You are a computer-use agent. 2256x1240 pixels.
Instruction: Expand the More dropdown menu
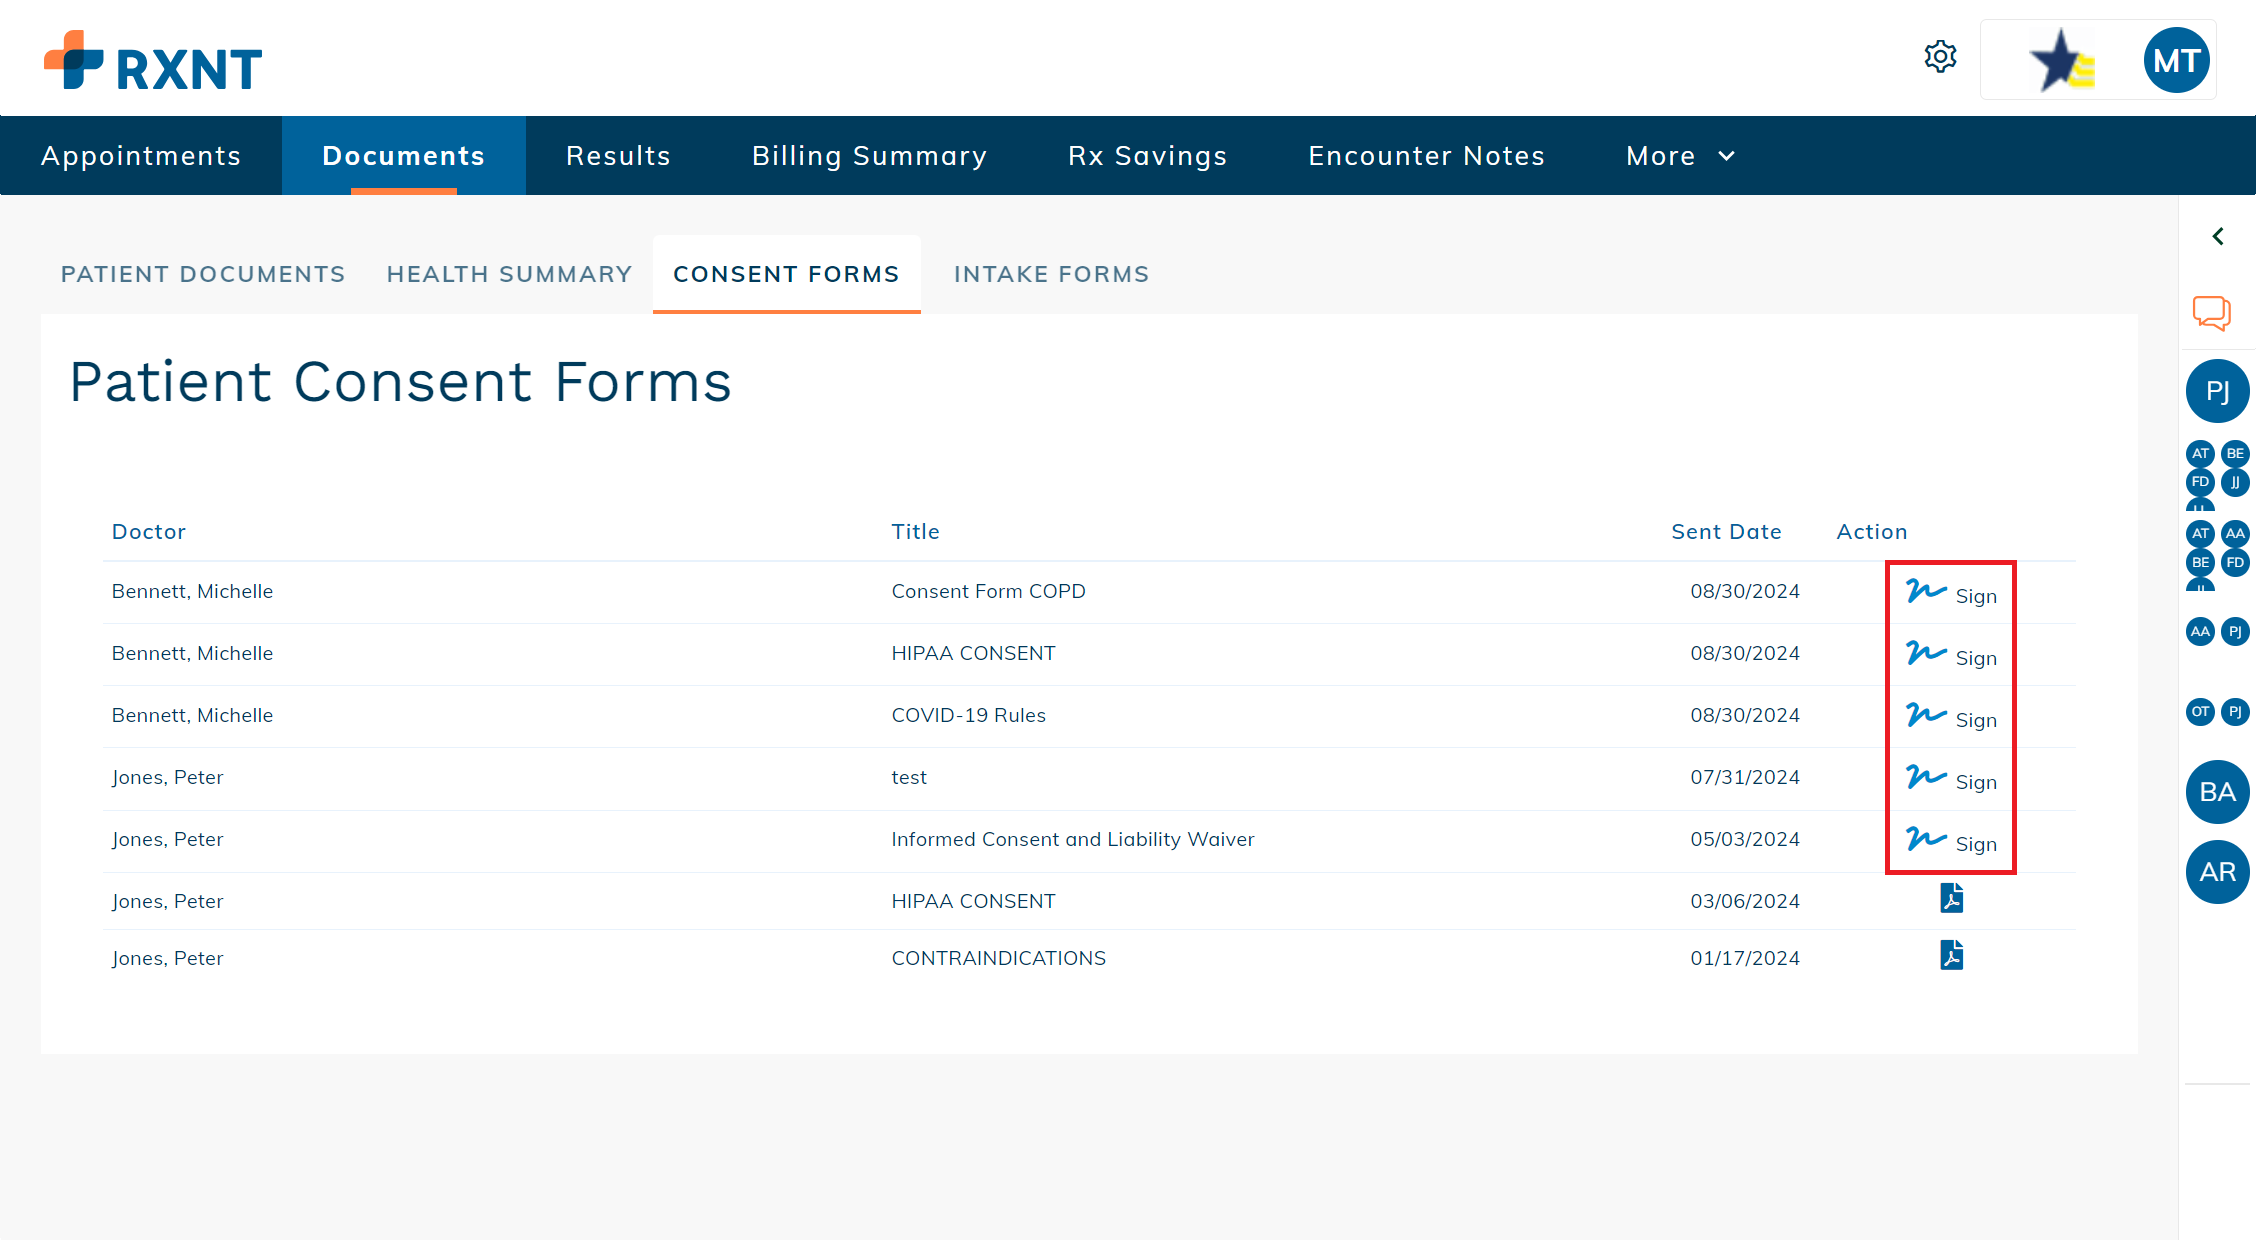click(1681, 156)
